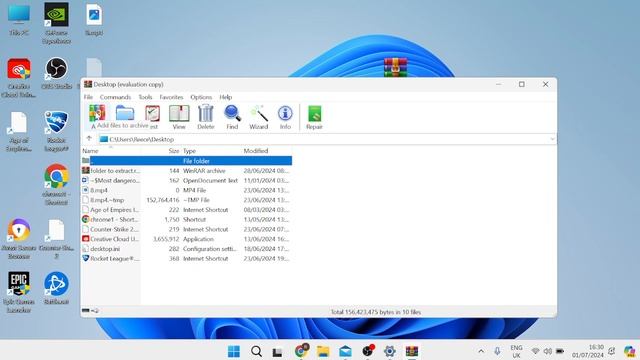
Task: Sort by the Size column header
Action: pos(174,151)
